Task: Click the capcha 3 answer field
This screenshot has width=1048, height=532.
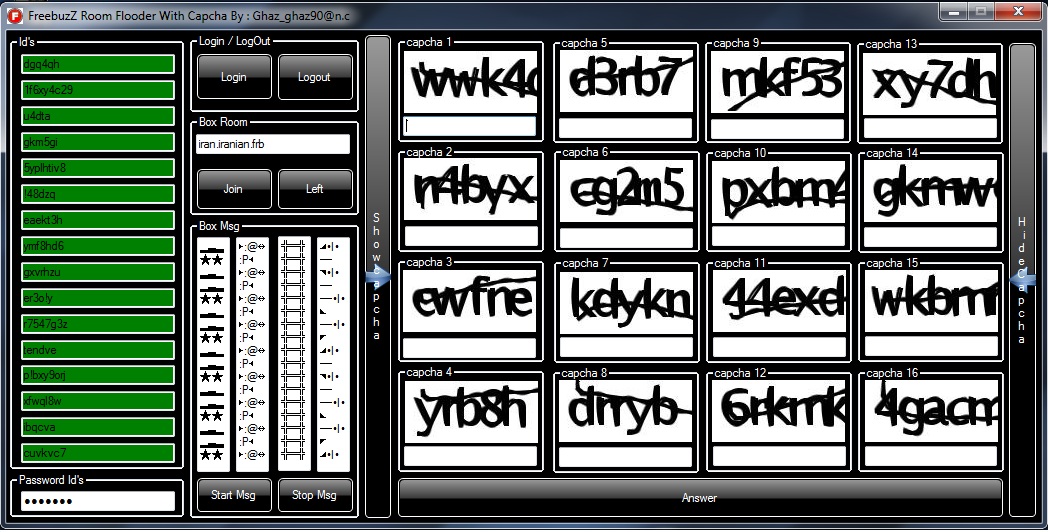Action: click(471, 346)
